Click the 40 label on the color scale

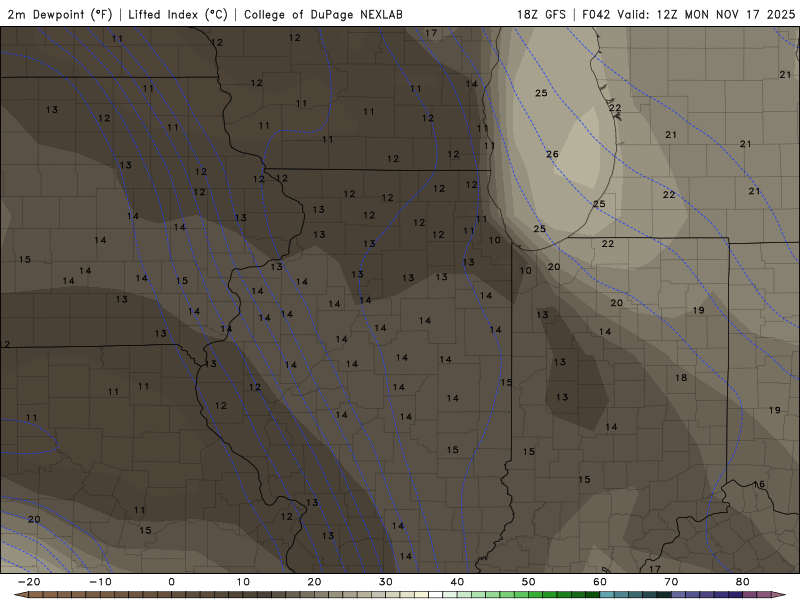point(457,582)
